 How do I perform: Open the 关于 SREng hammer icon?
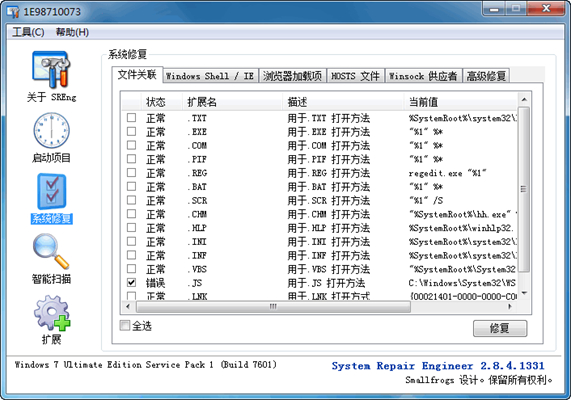click(x=51, y=70)
